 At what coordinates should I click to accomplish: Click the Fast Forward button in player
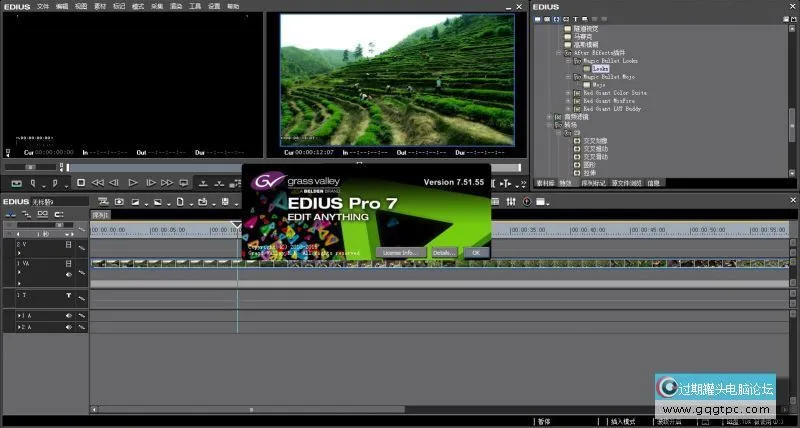pos(168,183)
